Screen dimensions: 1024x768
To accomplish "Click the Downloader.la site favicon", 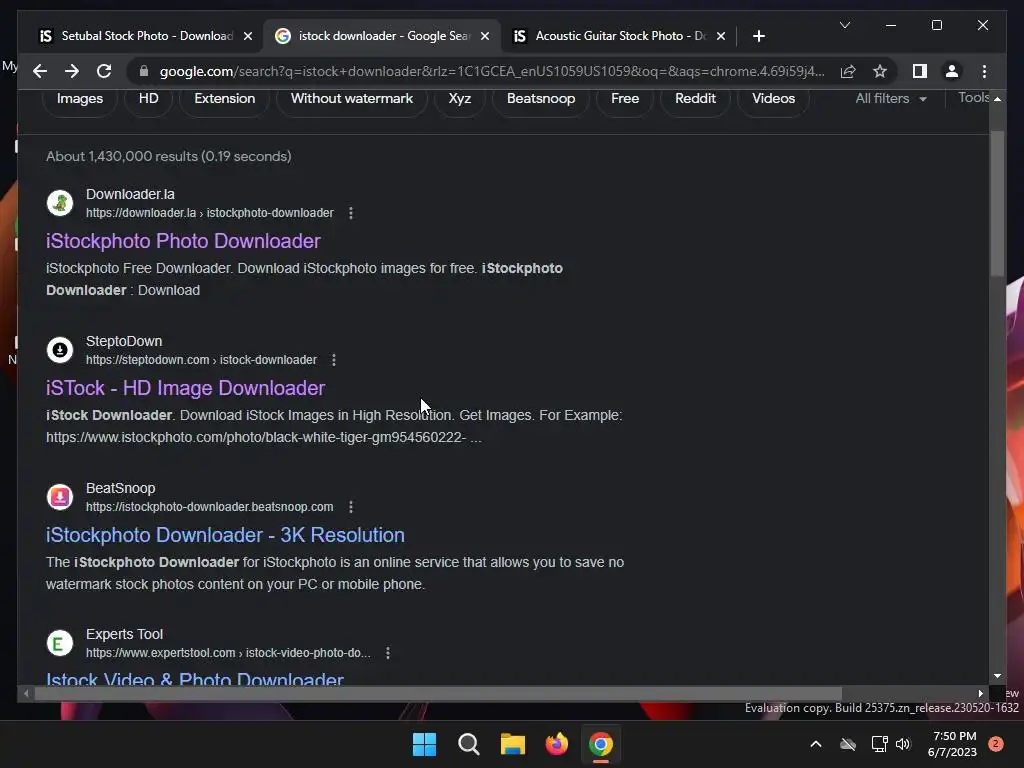I will coord(59,203).
